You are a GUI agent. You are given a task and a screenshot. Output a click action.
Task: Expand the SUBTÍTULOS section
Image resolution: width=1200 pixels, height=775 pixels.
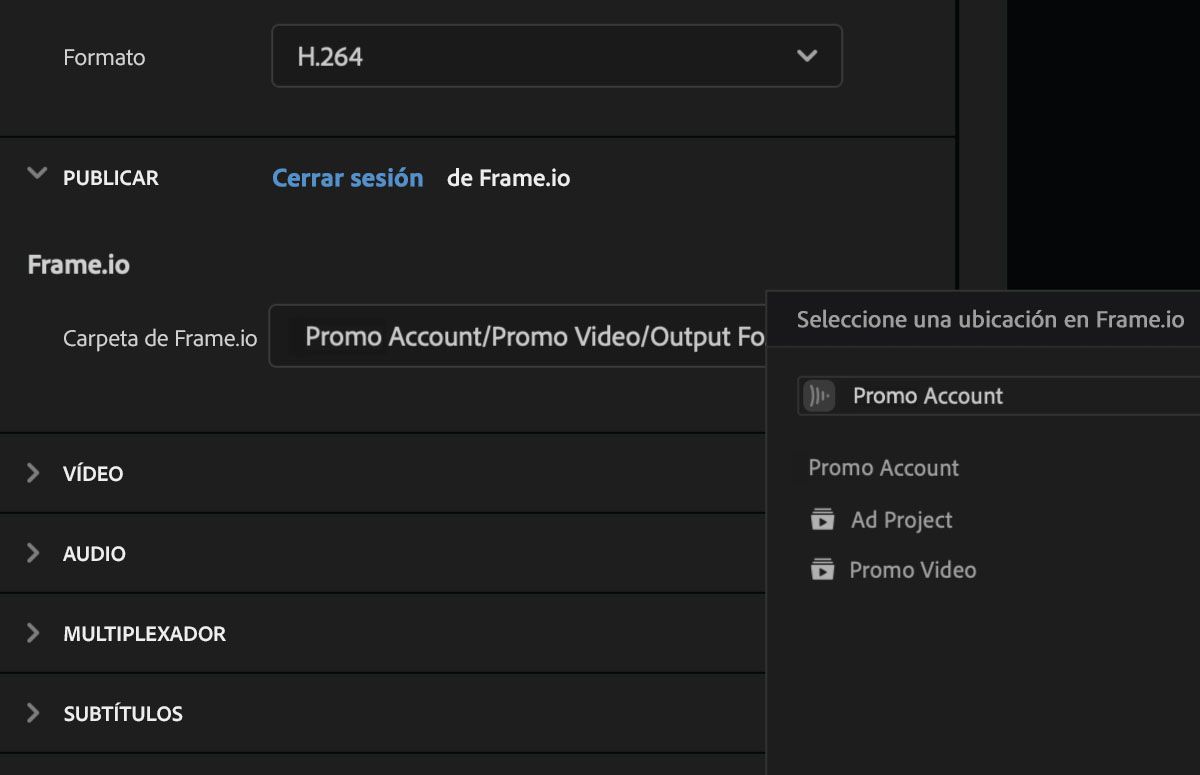[33, 713]
